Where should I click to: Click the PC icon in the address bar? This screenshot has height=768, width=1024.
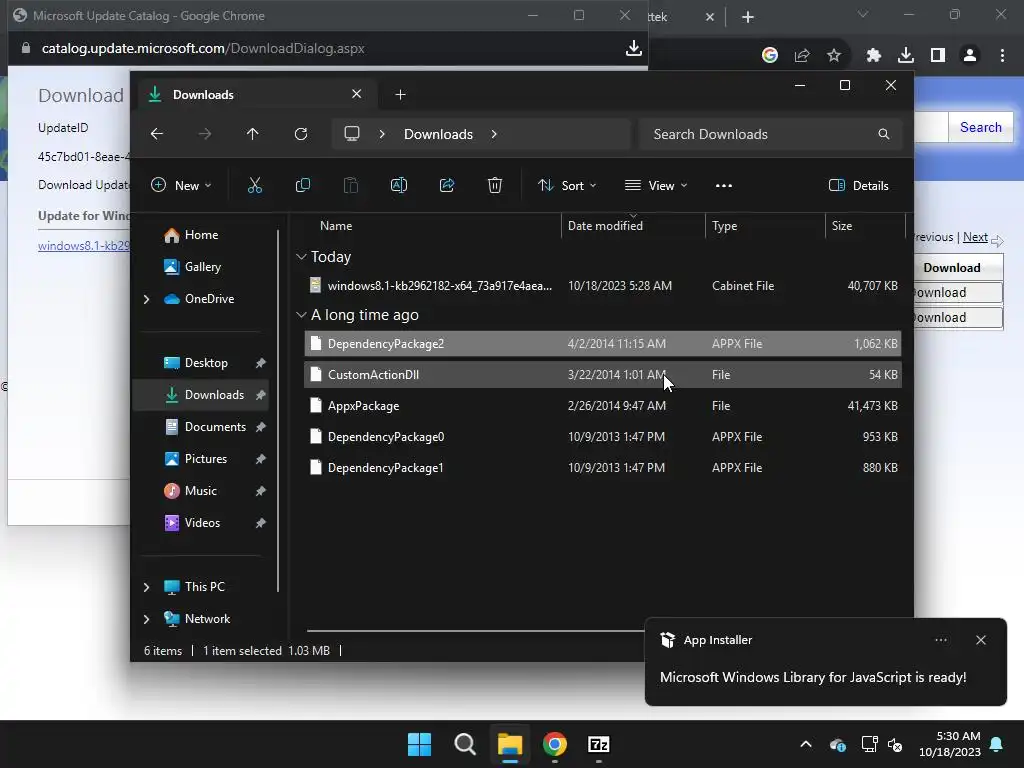pos(352,134)
